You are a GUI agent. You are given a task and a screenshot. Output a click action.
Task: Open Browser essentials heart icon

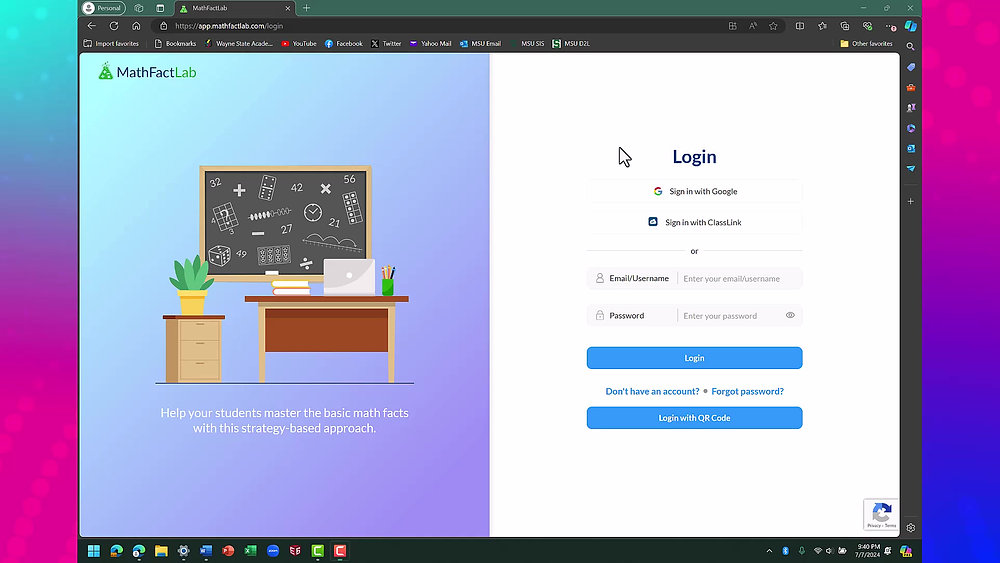[867, 26]
